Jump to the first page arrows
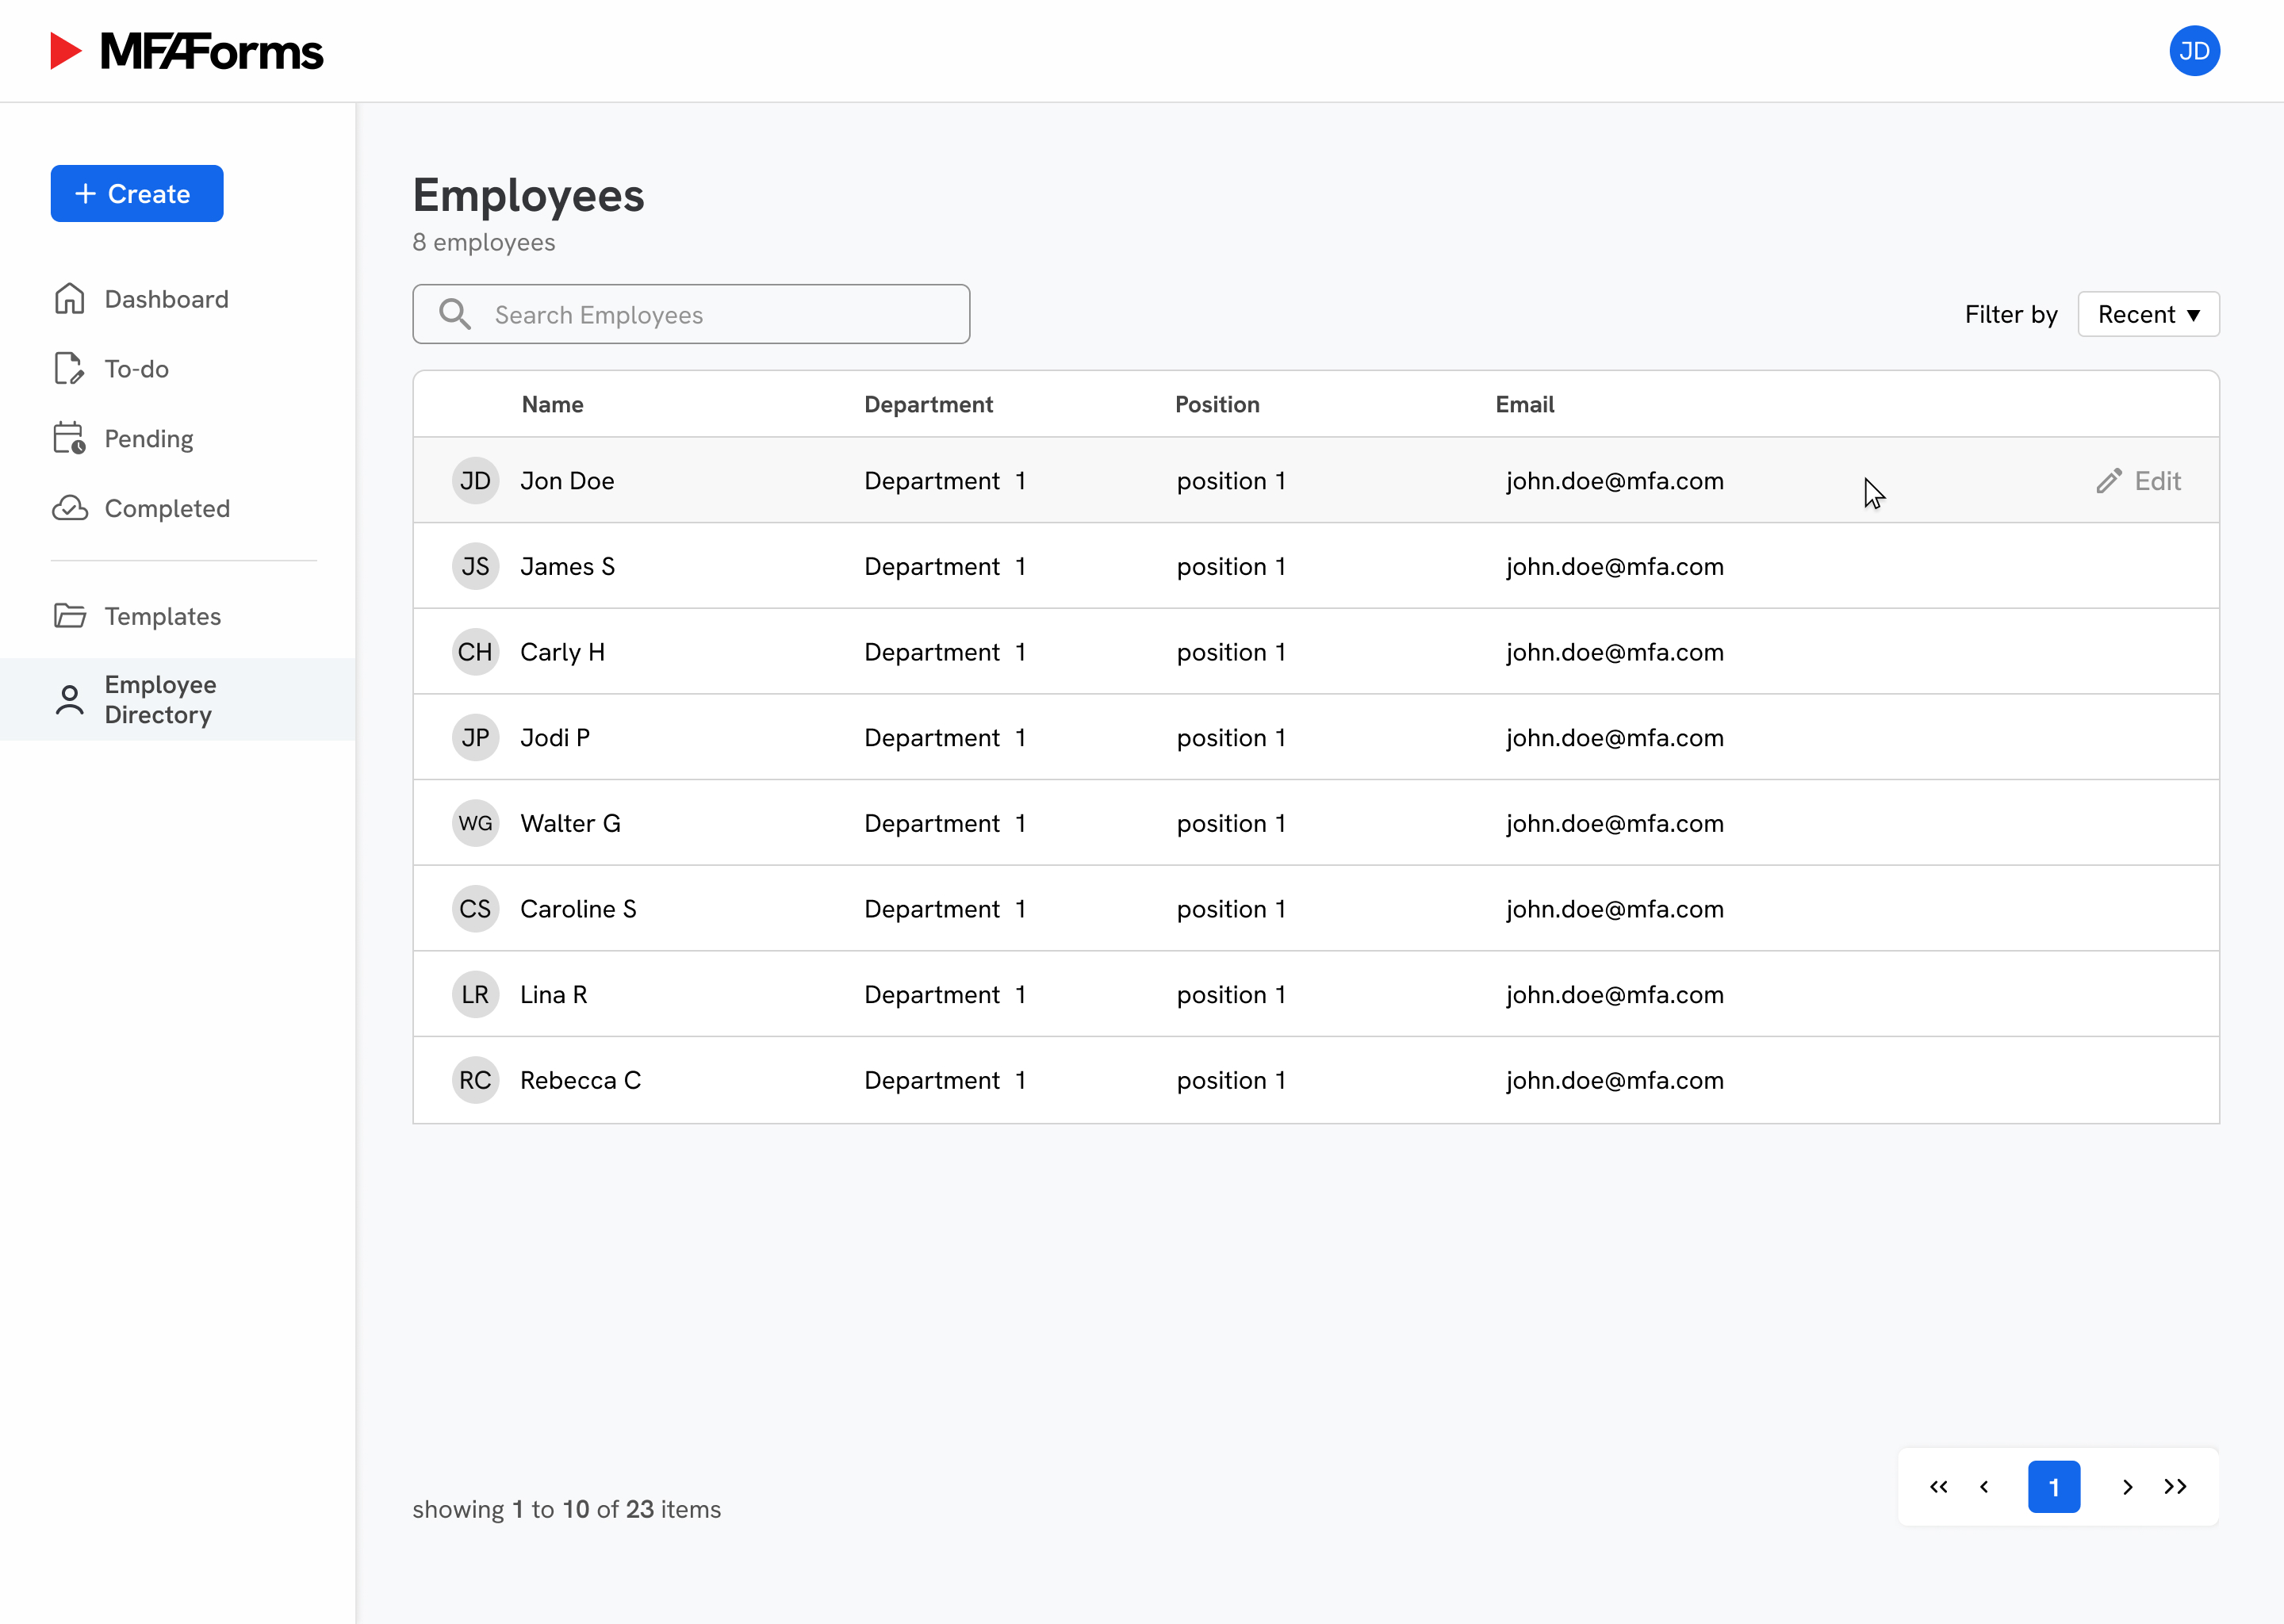2284x1624 pixels. 1938,1487
